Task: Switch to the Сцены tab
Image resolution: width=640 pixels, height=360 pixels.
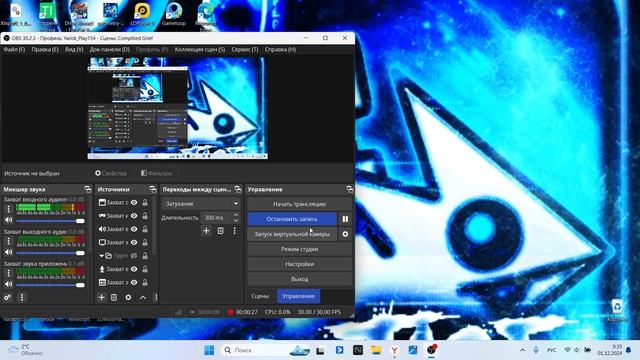Action: (x=260, y=296)
